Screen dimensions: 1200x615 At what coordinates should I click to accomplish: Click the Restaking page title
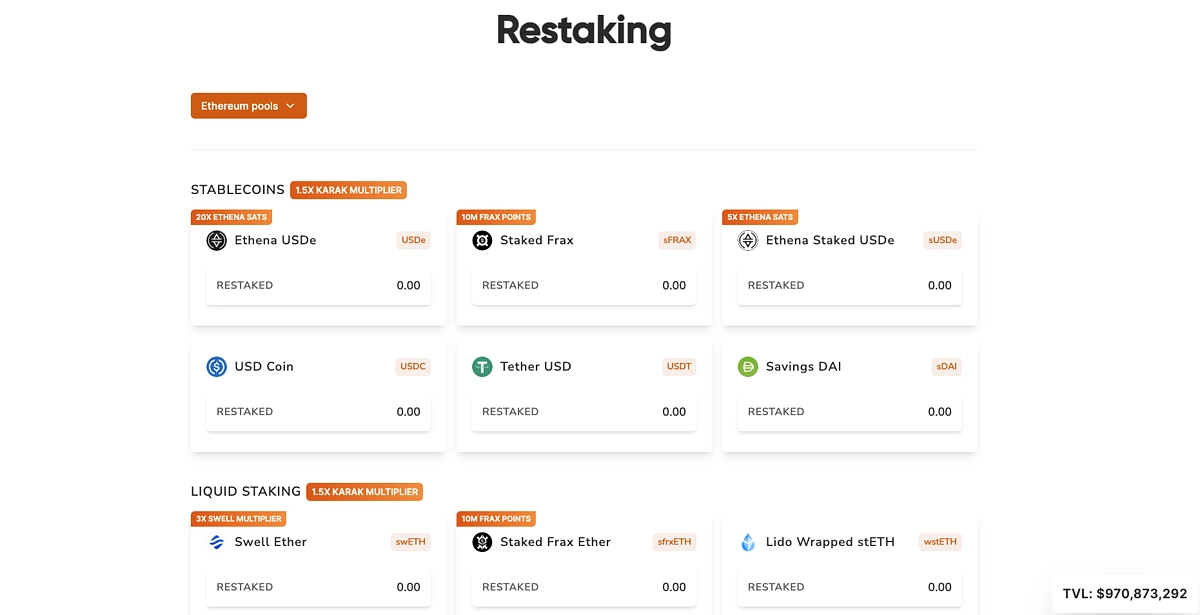[584, 30]
